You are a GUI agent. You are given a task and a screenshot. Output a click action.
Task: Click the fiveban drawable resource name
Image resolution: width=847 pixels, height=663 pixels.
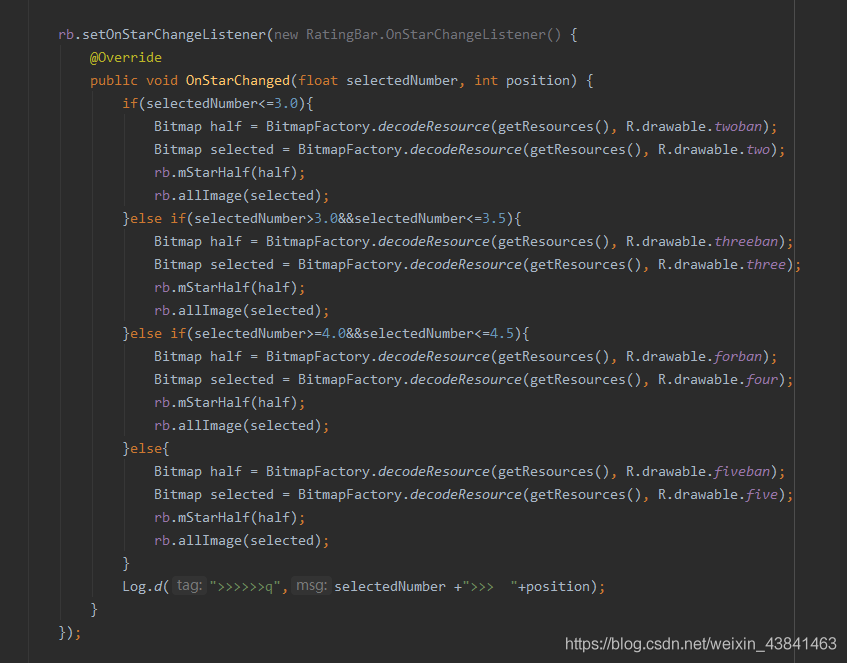point(742,472)
